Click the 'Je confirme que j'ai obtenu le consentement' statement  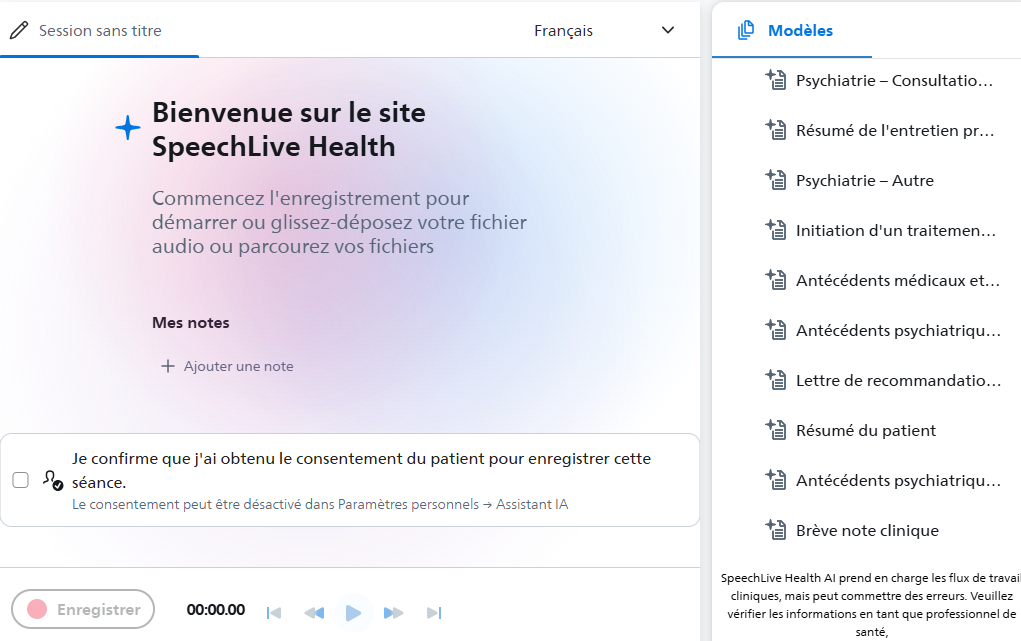point(361,470)
